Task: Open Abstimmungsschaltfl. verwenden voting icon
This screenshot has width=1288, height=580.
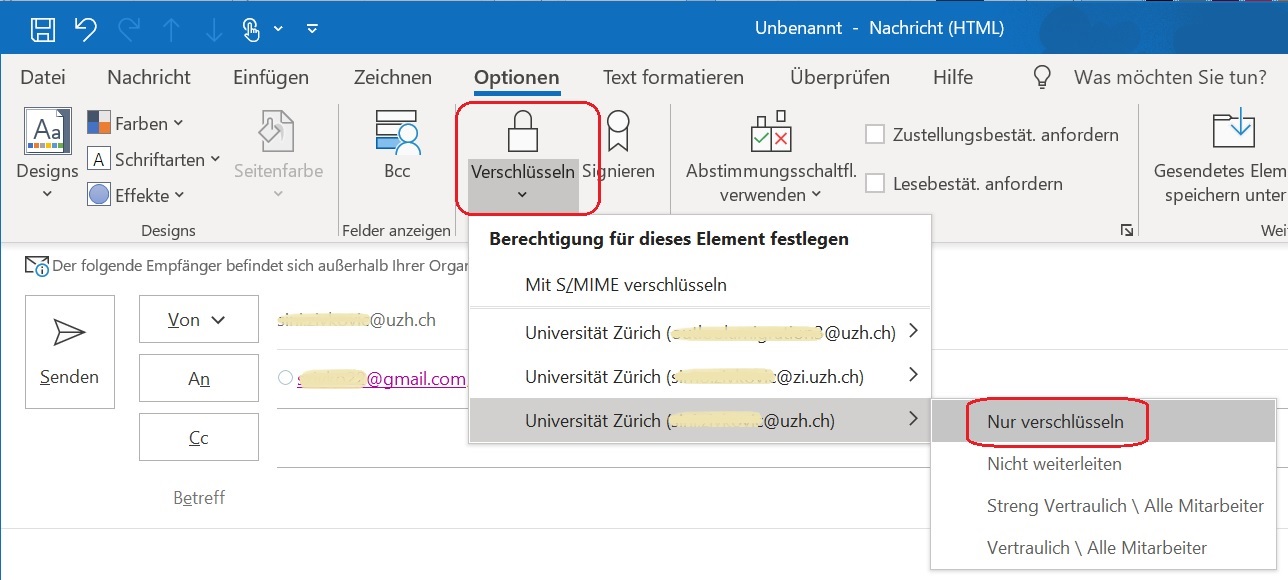Action: click(770, 131)
